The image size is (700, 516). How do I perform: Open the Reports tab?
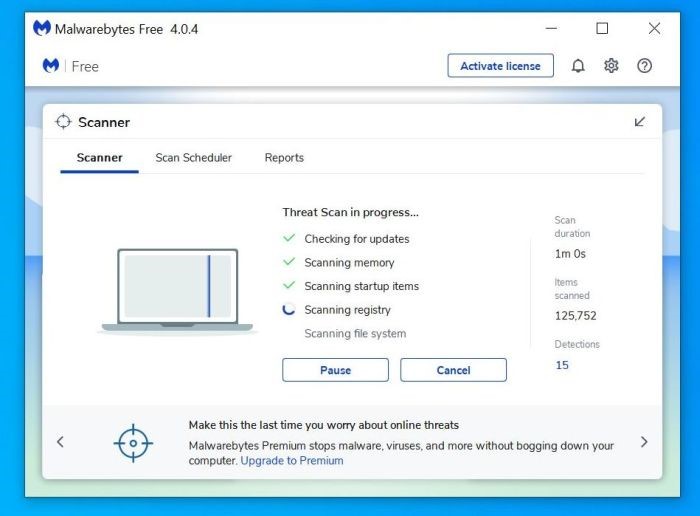click(x=284, y=158)
